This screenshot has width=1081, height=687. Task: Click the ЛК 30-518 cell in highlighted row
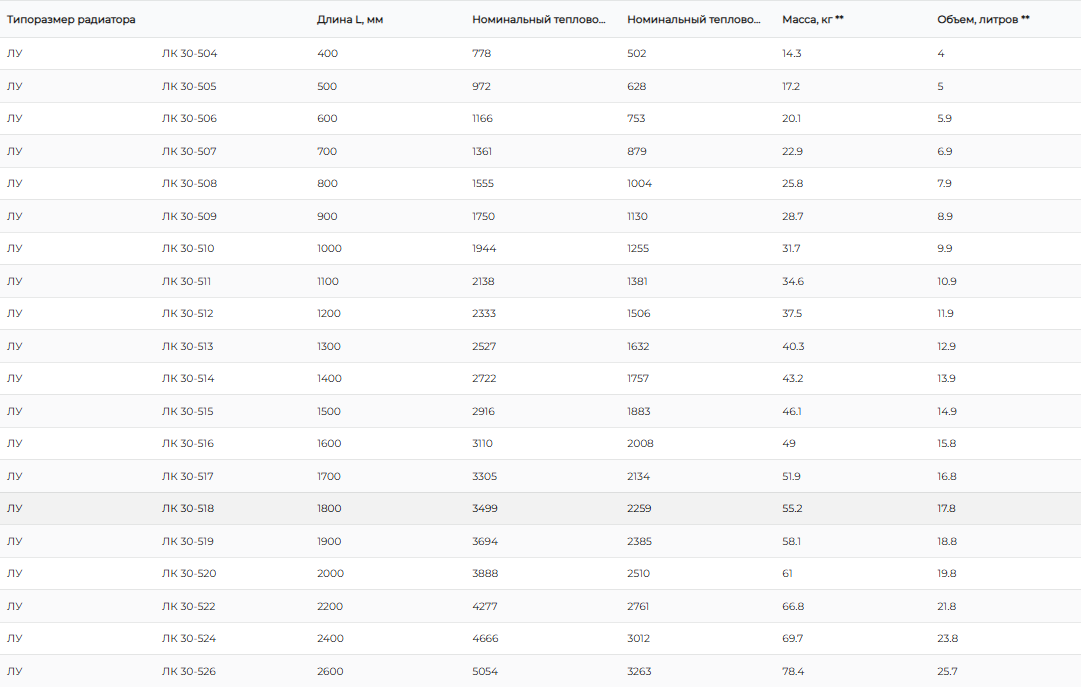click(x=188, y=509)
